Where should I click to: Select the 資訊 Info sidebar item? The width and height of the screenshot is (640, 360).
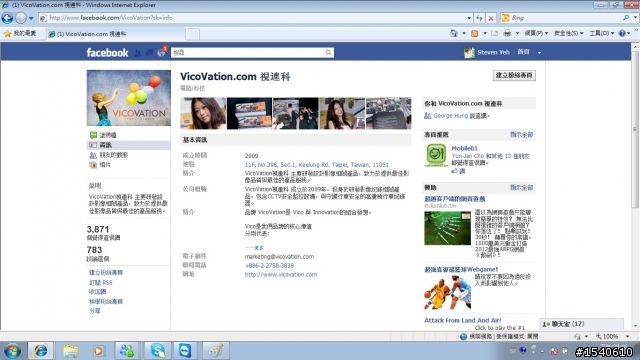[x=105, y=145]
